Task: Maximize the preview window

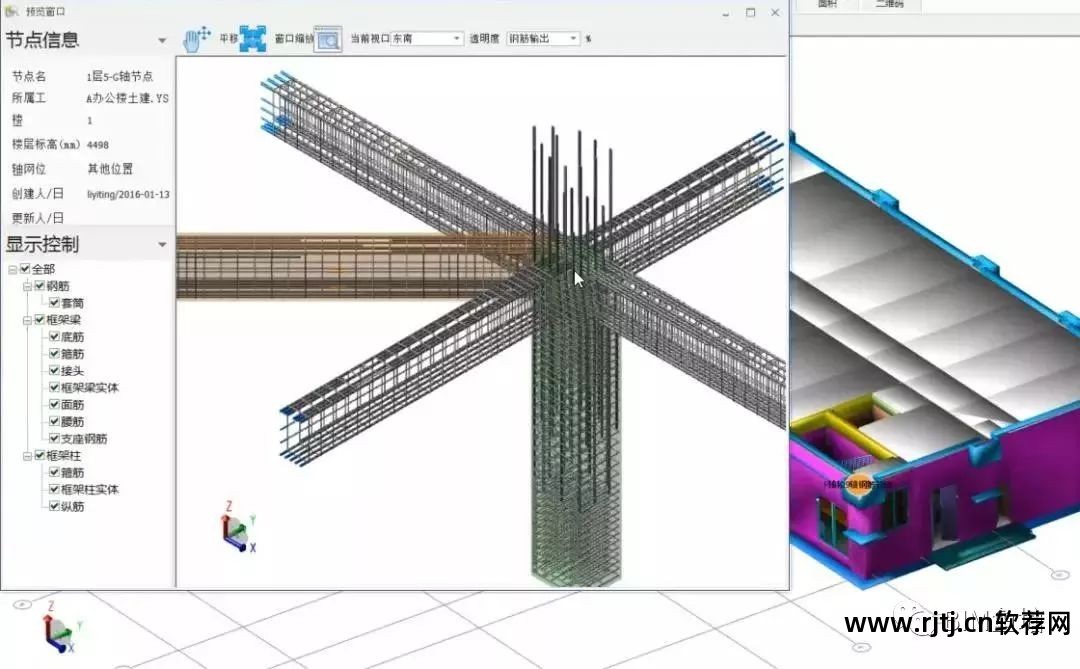Action: point(751,12)
